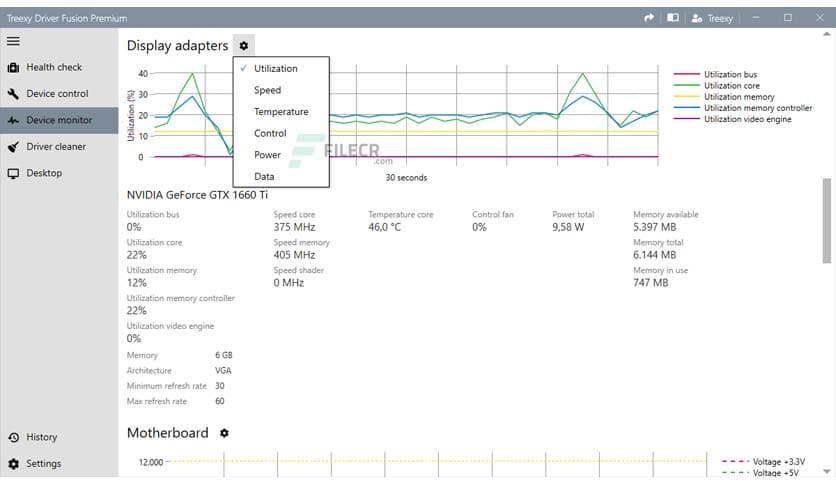Click the 46,0 °C temperature value

(x=384, y=227)
